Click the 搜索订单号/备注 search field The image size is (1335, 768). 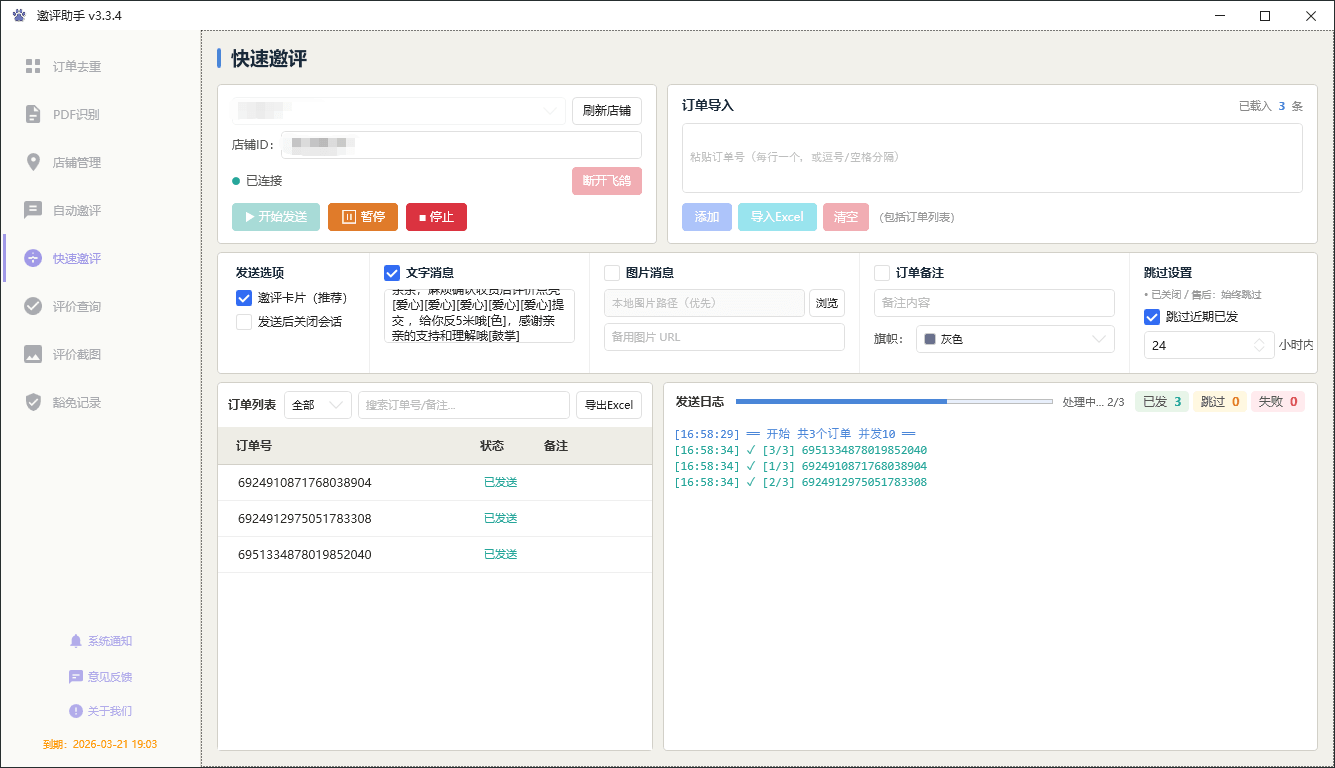464,405
